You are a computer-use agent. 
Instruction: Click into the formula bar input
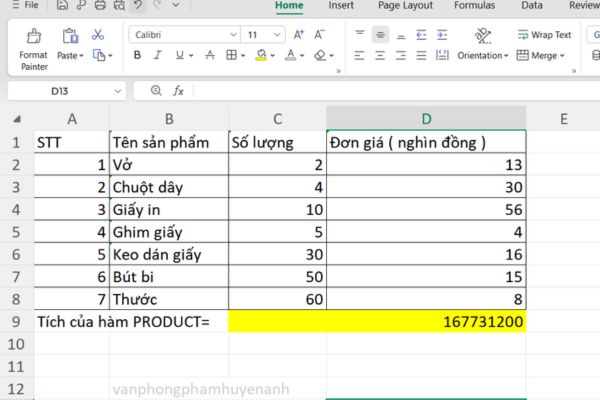(x=397, y=91)
